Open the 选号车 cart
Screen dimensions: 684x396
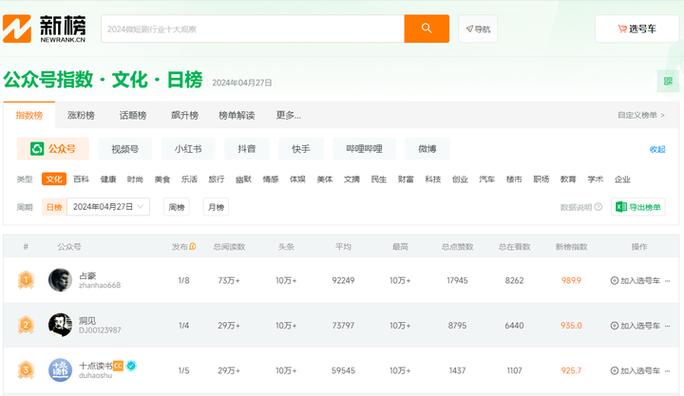coord(637,29)
